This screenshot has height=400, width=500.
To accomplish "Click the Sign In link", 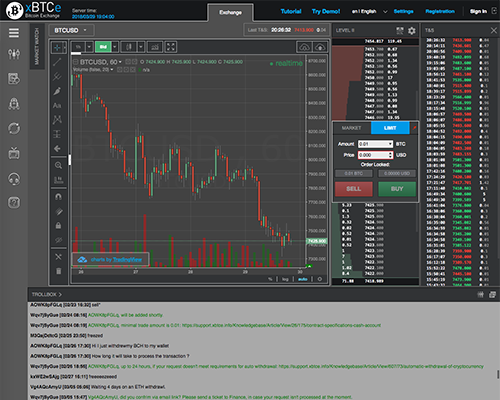I will [x=478, y=11].
